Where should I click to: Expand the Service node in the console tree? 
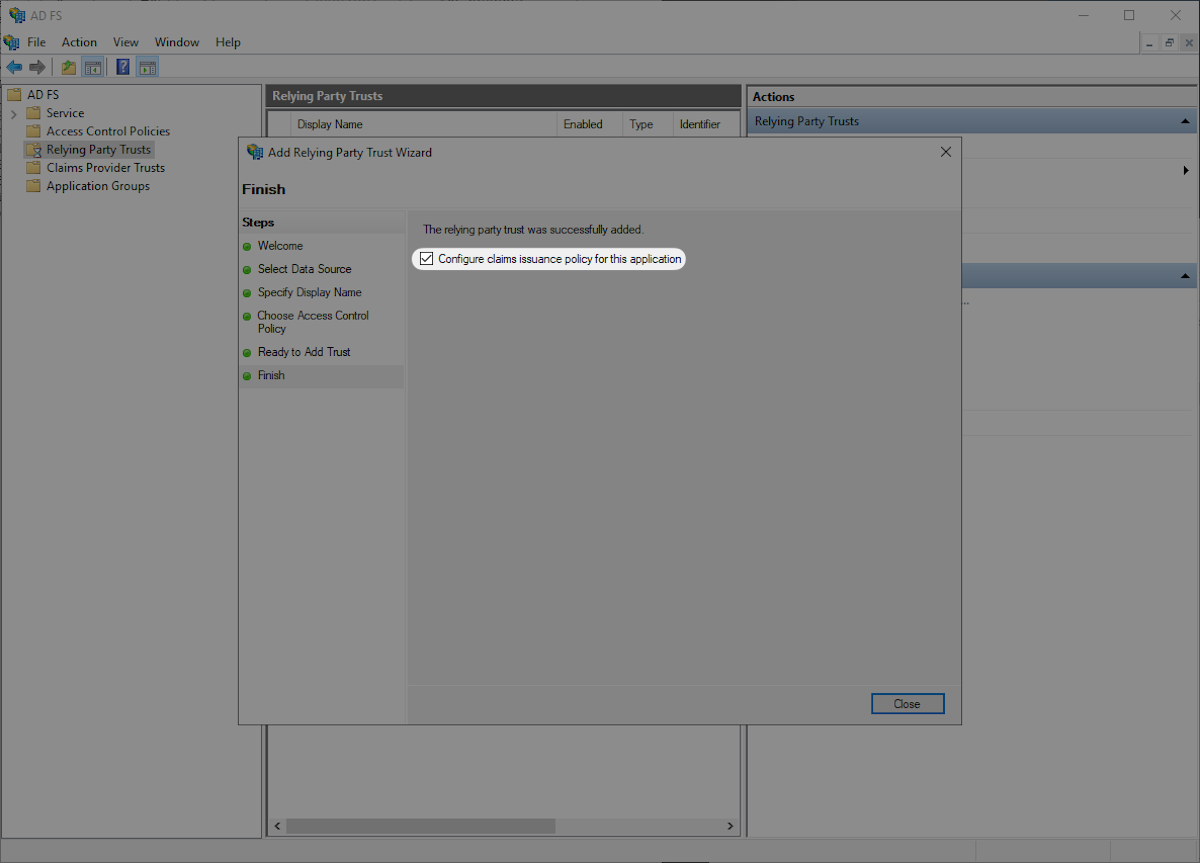click(x=14, y=112)
